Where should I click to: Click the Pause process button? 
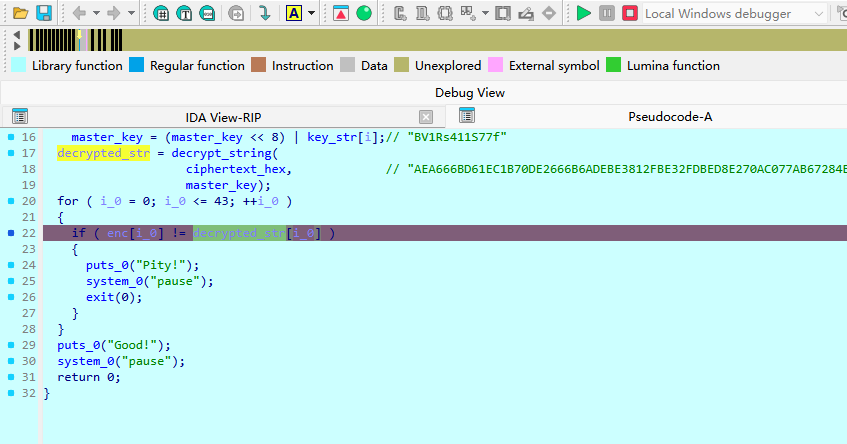click(x=607, y=13)
